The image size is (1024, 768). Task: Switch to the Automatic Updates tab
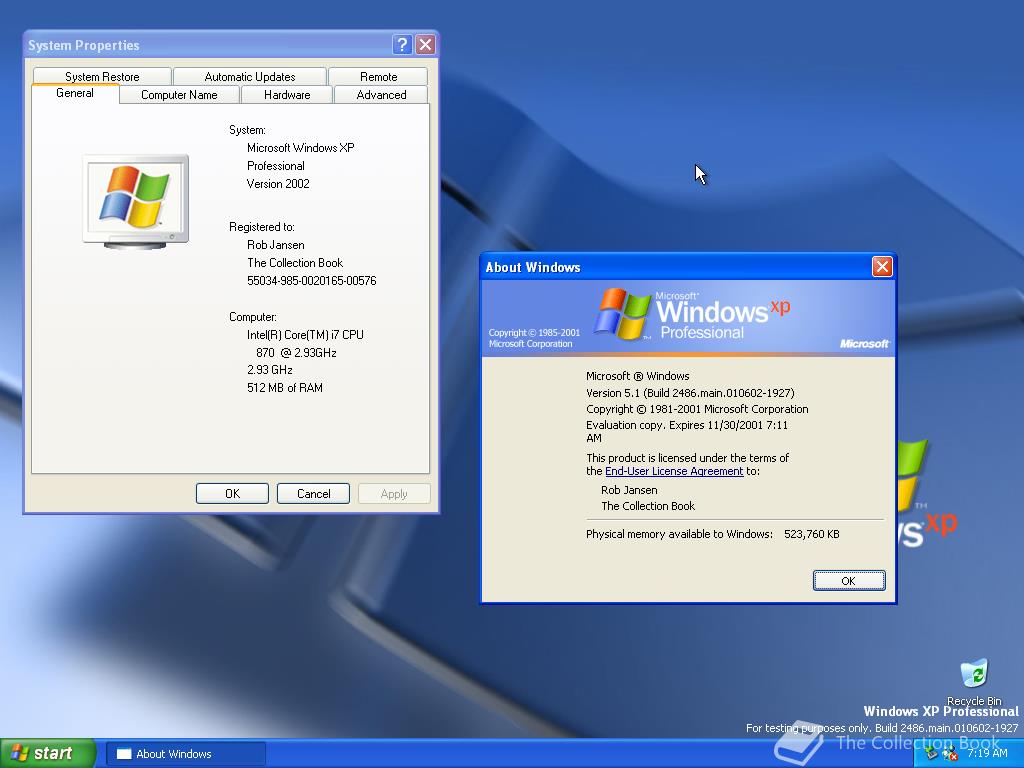tap(249, 76)
